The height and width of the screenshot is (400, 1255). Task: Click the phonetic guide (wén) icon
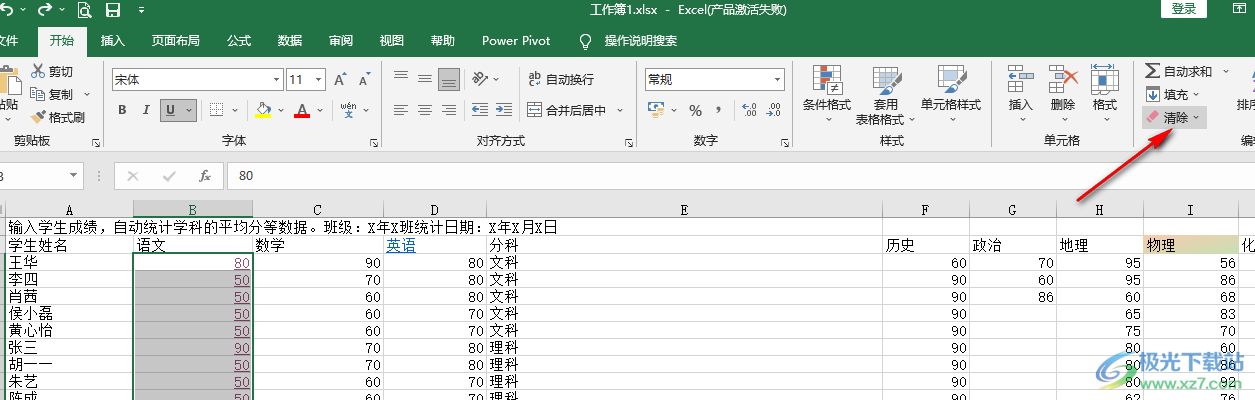(349, 110)
